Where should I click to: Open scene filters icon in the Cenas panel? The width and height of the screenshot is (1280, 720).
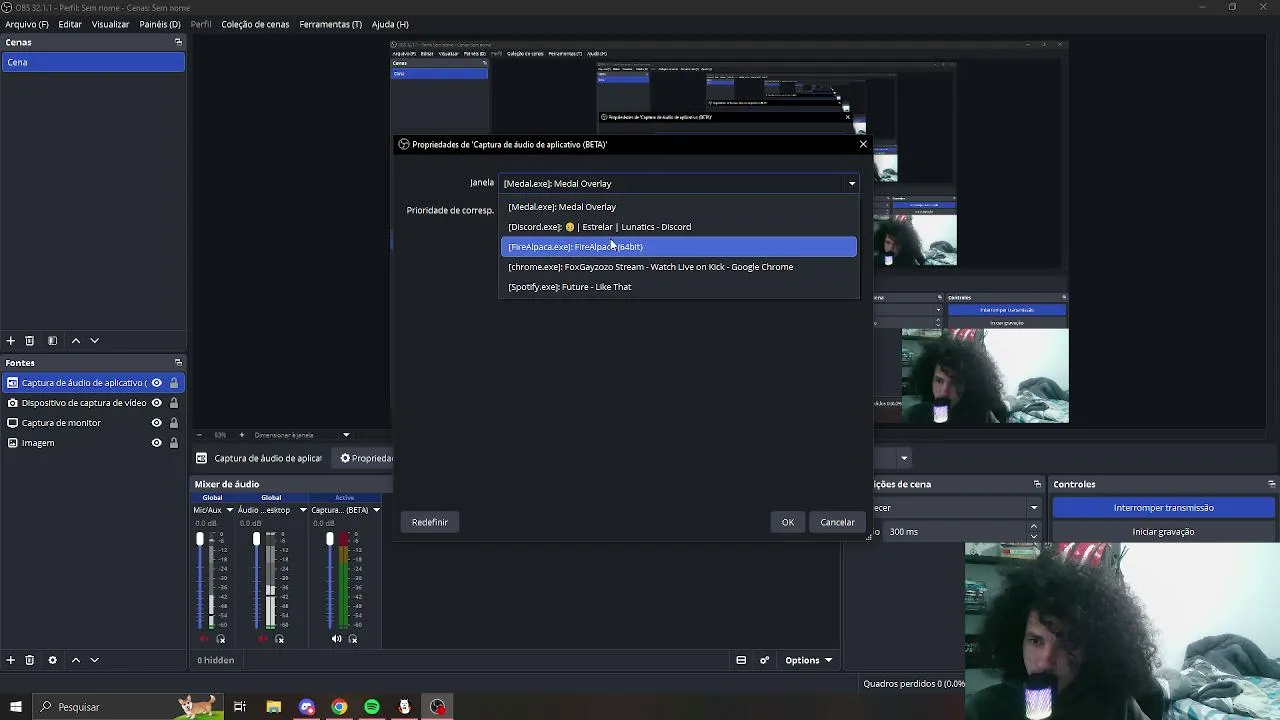[x=52, y=341]
